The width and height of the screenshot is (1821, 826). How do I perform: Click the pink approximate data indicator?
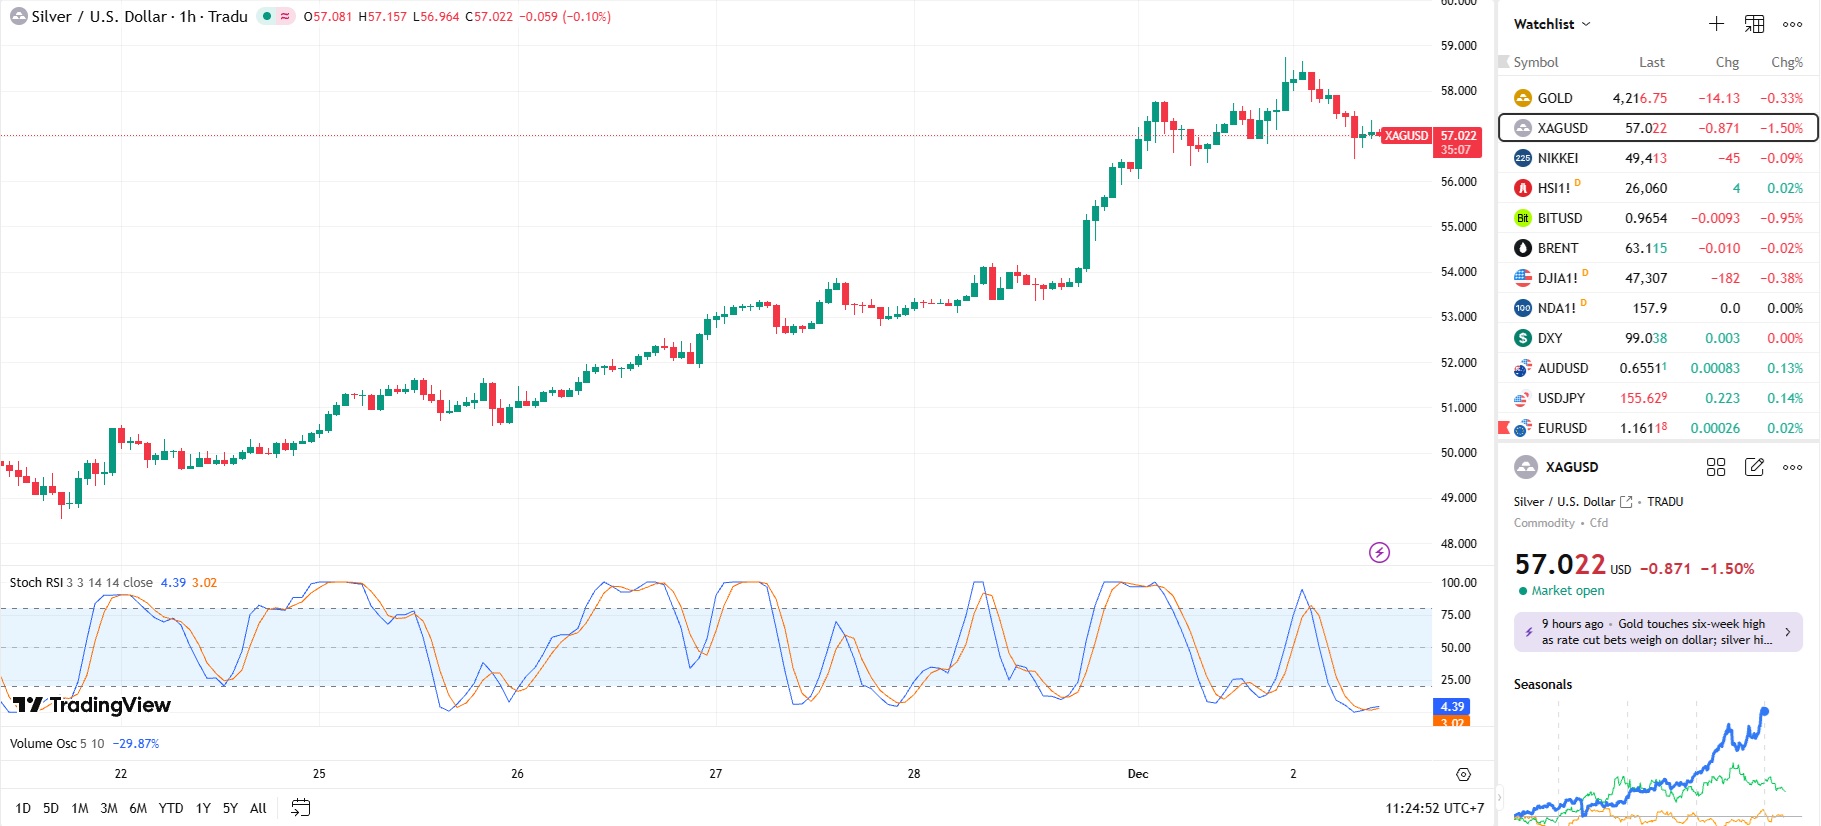[x=285, y=16]
